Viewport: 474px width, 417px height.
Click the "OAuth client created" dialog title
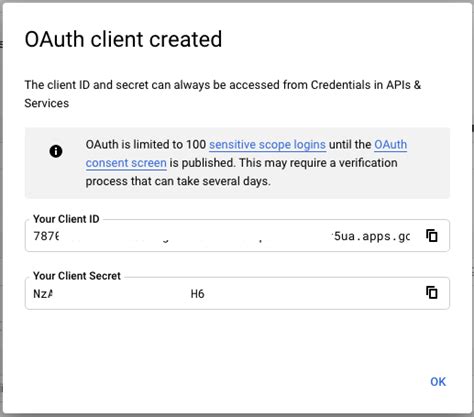pos(123,39)
